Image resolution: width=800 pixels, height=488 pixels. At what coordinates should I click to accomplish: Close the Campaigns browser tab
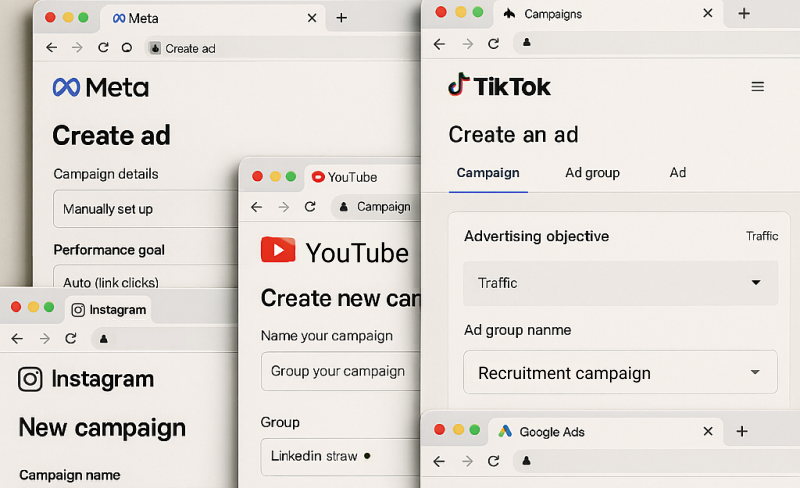point(708,13)
